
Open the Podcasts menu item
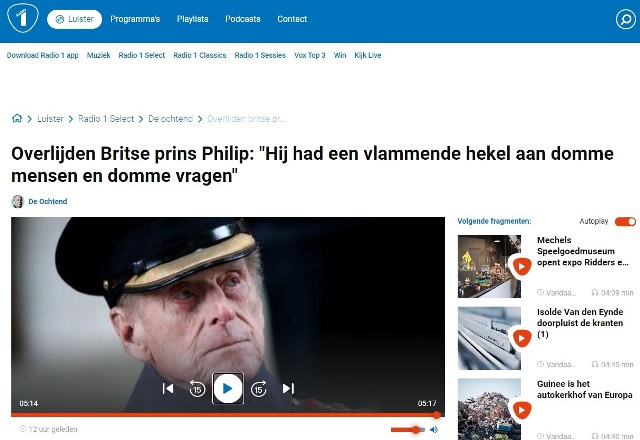[242, 19]
